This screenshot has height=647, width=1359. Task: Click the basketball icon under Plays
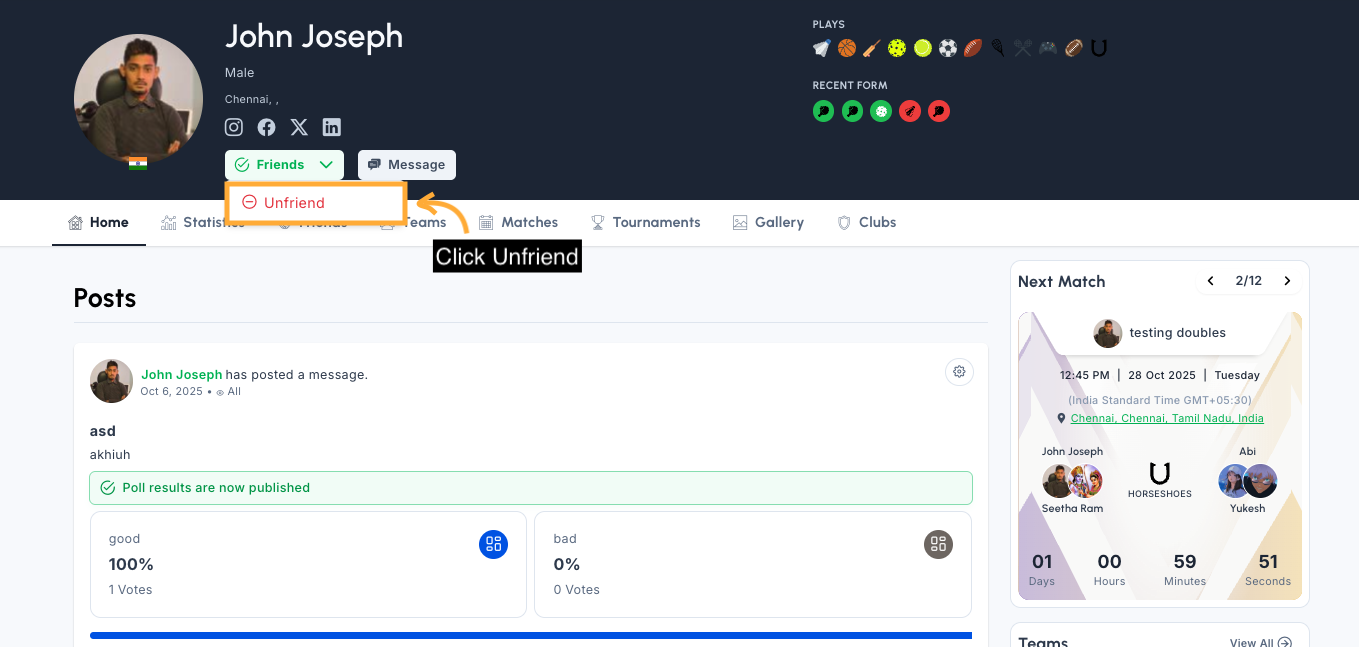(847, 48)
